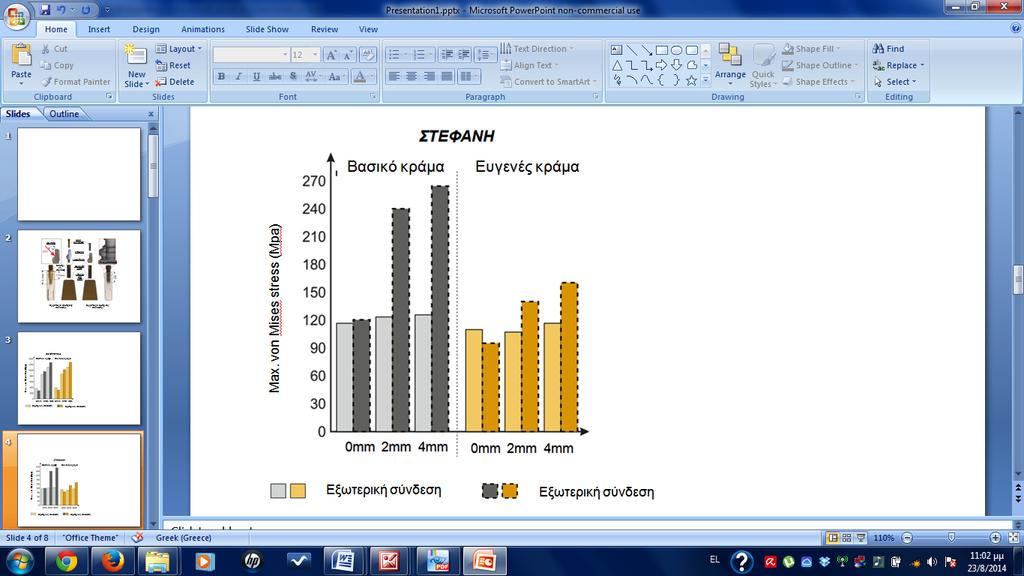Grow the font size

pyautogui.click(x=331, y=55)
